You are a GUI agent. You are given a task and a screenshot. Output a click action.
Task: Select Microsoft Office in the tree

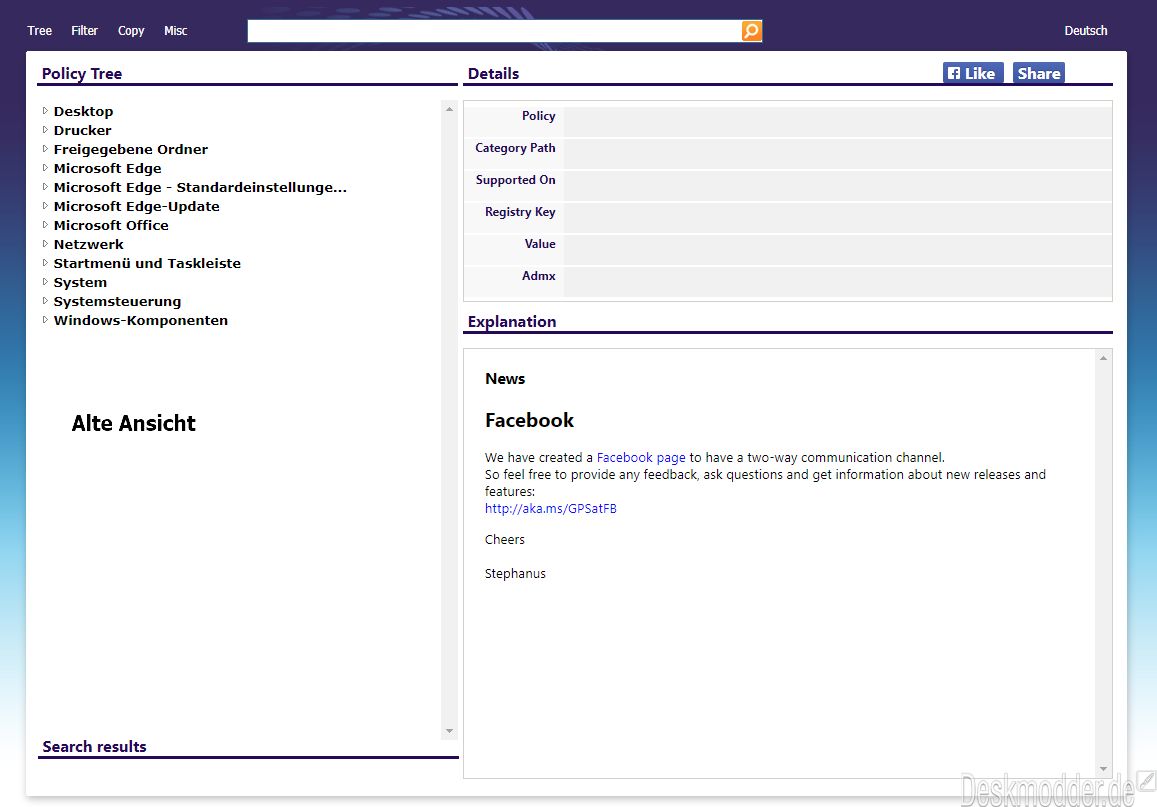111,226
